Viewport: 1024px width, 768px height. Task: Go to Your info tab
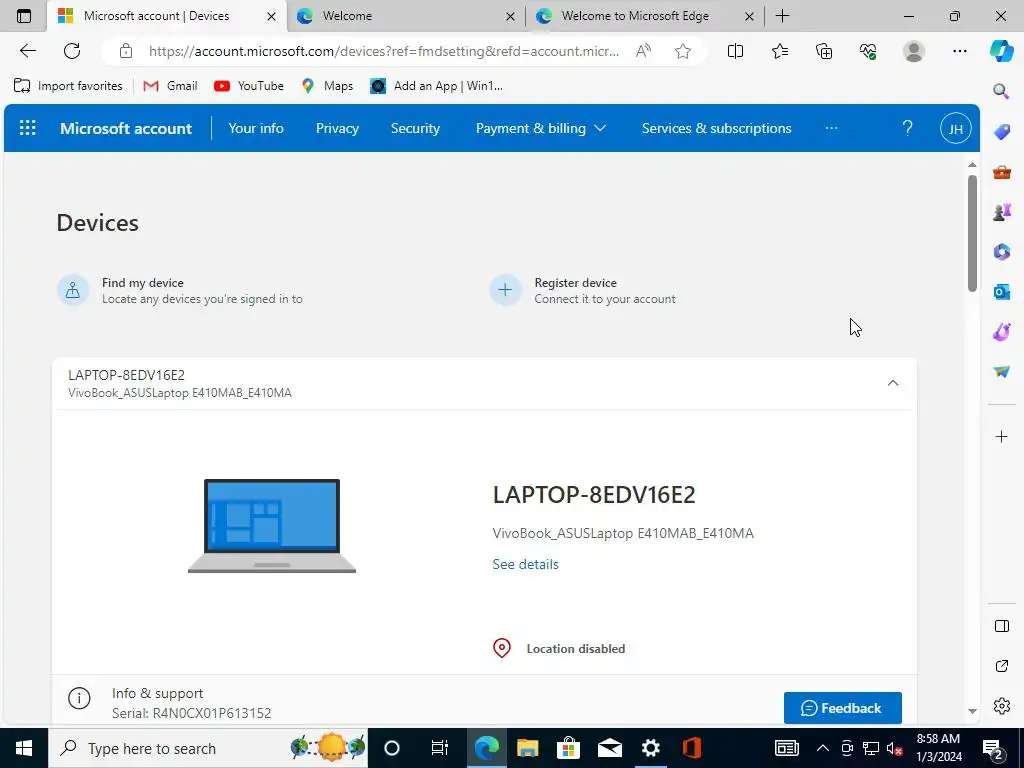click(256, 128)
